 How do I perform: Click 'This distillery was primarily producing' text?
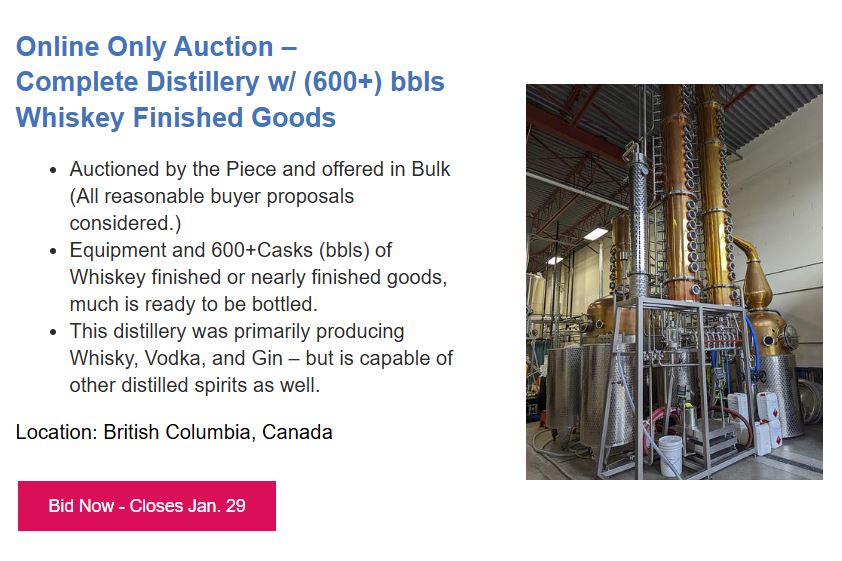tap(237, 331)
